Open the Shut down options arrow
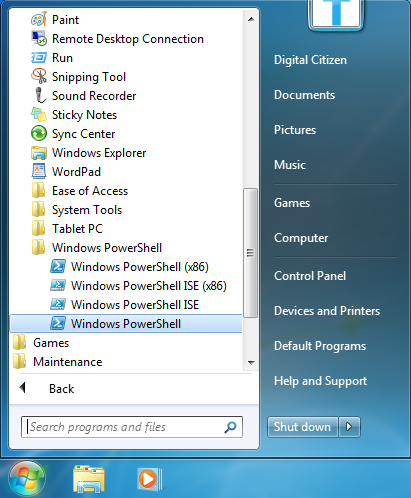Viewport: 411px width, 498px height. click(349, 427)
